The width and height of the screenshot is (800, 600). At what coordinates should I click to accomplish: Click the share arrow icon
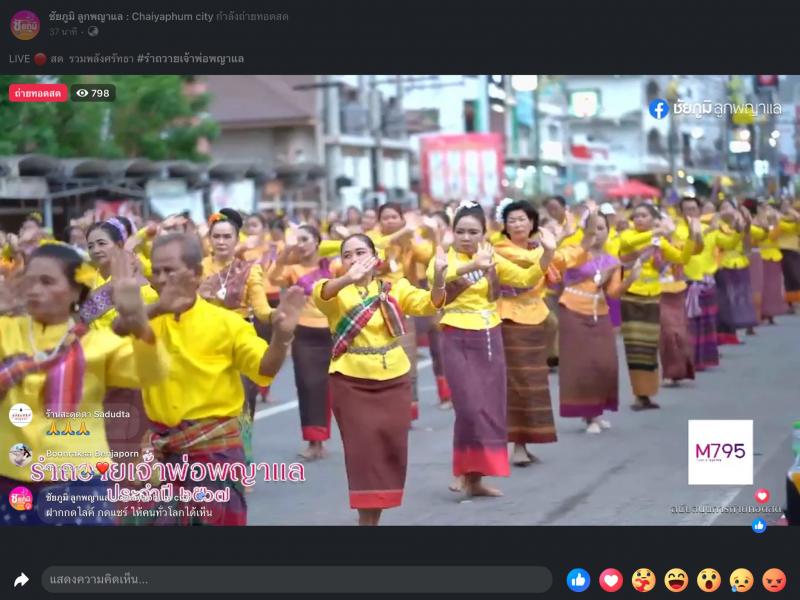coord(21,580)
